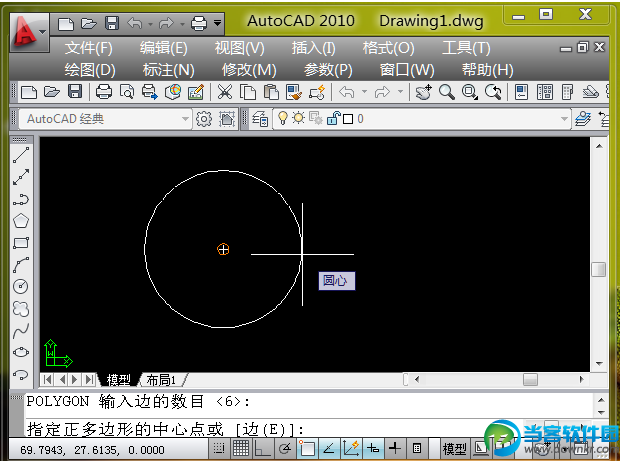Open the red A application menu
The height and width of the screenshot is (463, 620).
[29, 31]
